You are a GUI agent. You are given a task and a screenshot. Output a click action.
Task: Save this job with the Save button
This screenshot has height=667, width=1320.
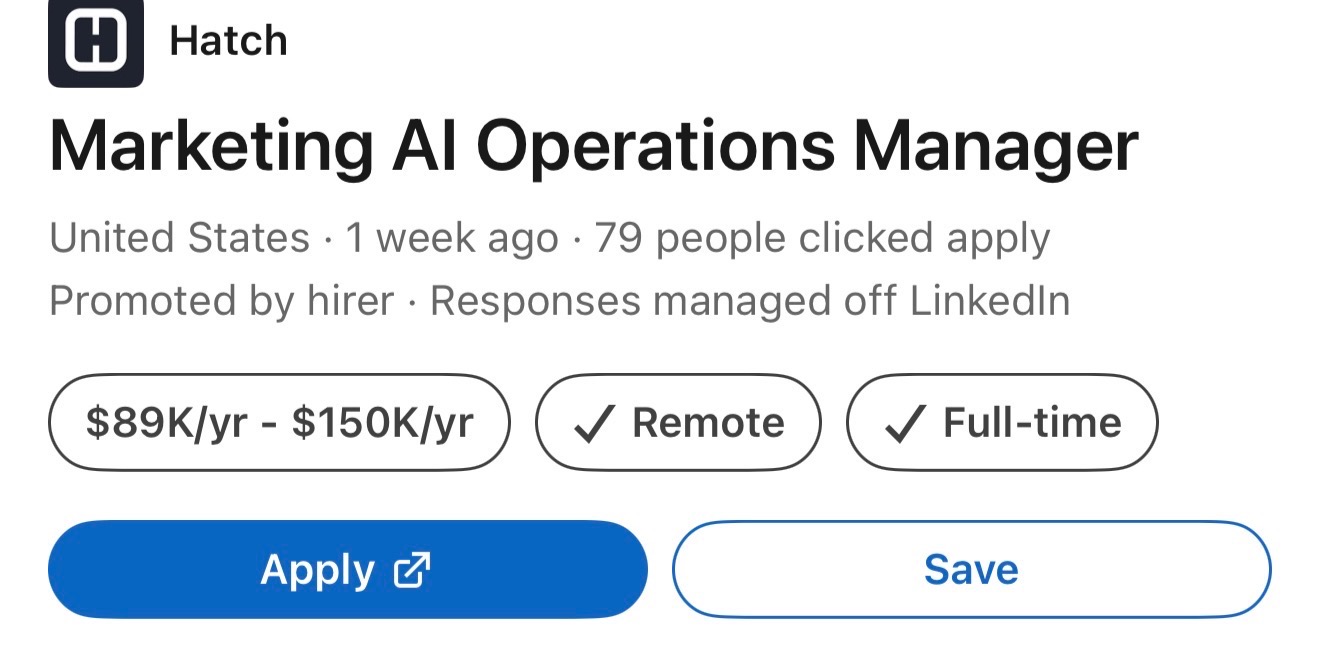tap(971, 569)
